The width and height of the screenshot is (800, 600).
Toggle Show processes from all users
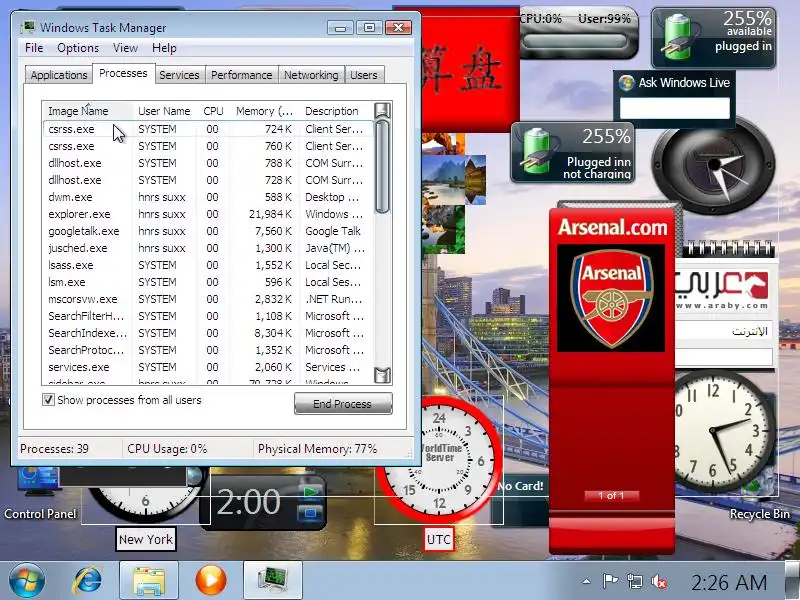[48, 399]
